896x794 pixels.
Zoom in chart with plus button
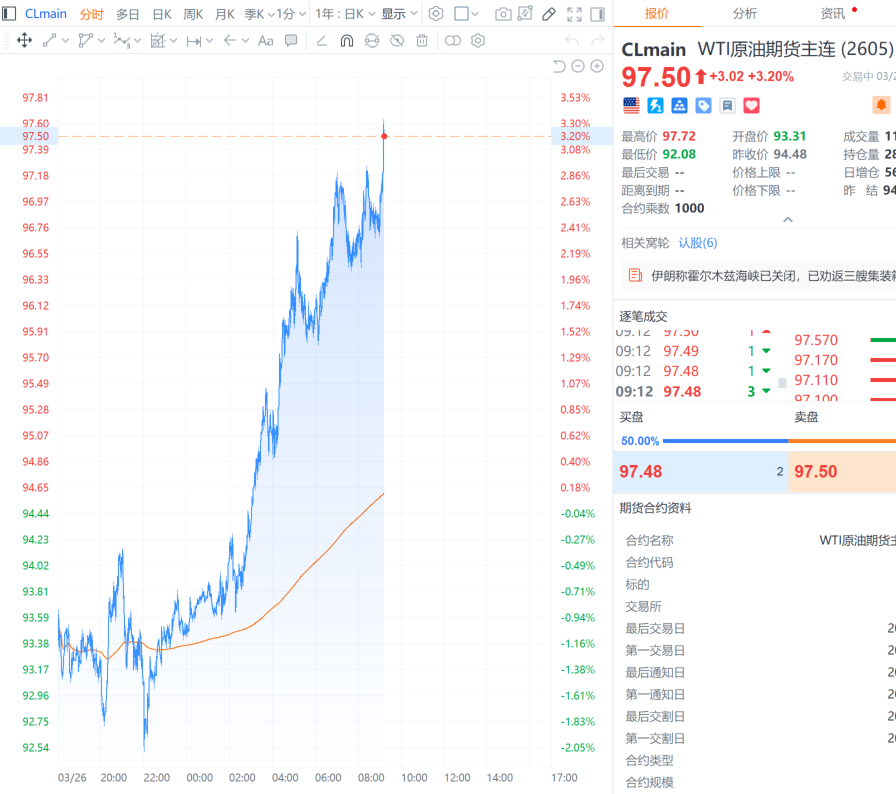597,66
